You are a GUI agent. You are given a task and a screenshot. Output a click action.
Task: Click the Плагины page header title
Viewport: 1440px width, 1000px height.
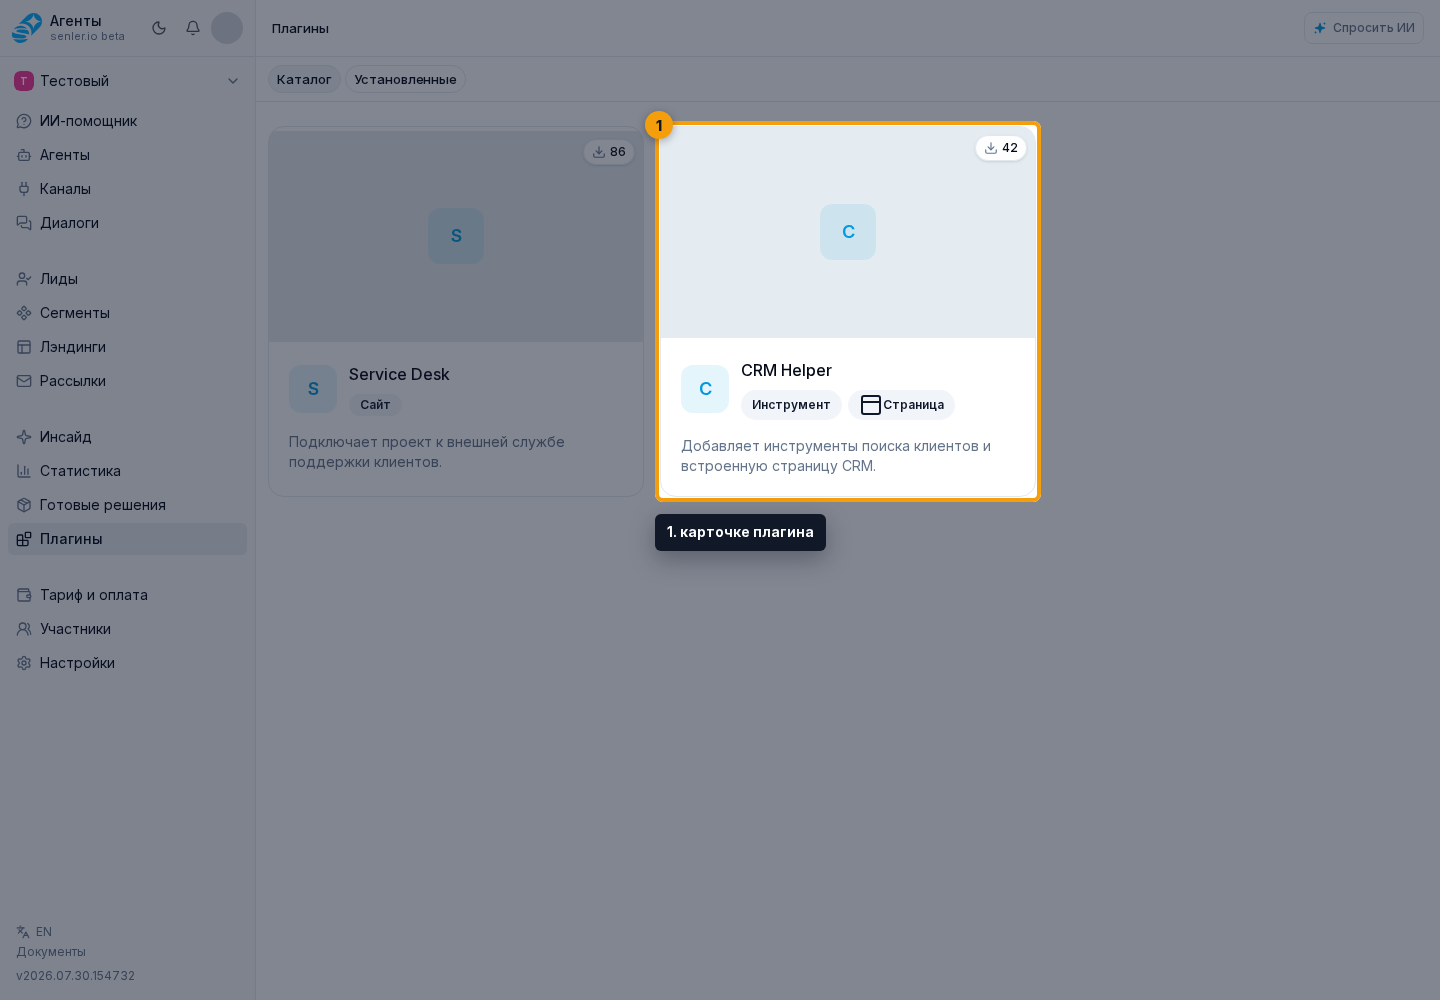coord(300,28)
